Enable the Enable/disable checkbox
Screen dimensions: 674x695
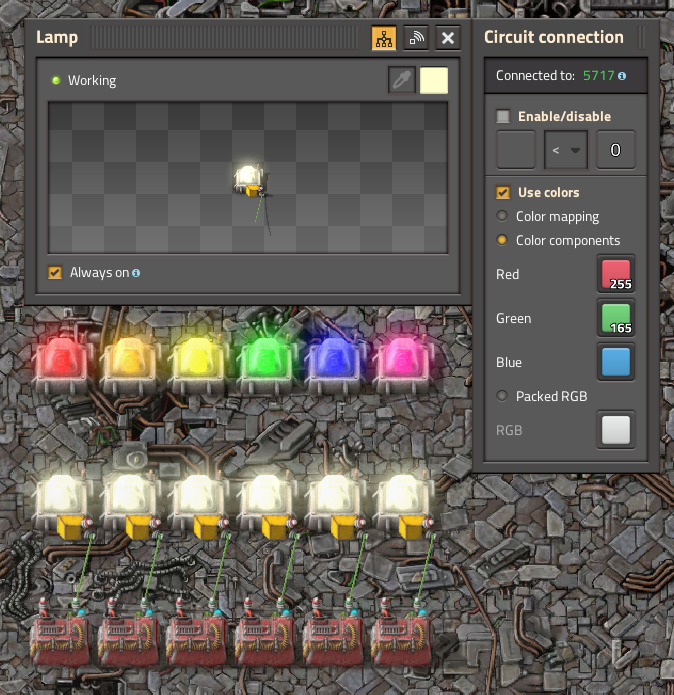pos(503,116)
